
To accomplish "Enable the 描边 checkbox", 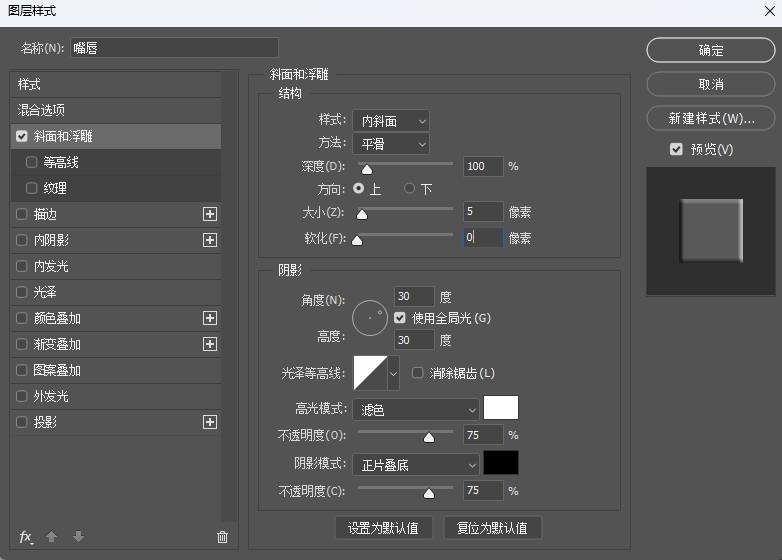I will point(21,214).
